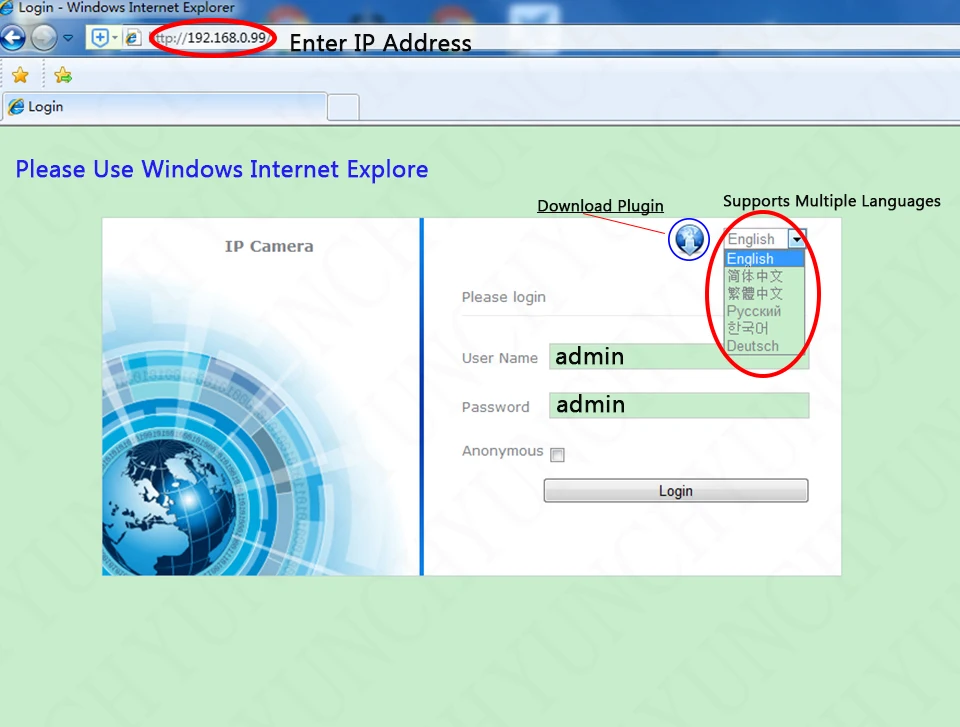Select Русский in the language list
This screenshot has width=960, height=727.
click(x=764, y=311)
